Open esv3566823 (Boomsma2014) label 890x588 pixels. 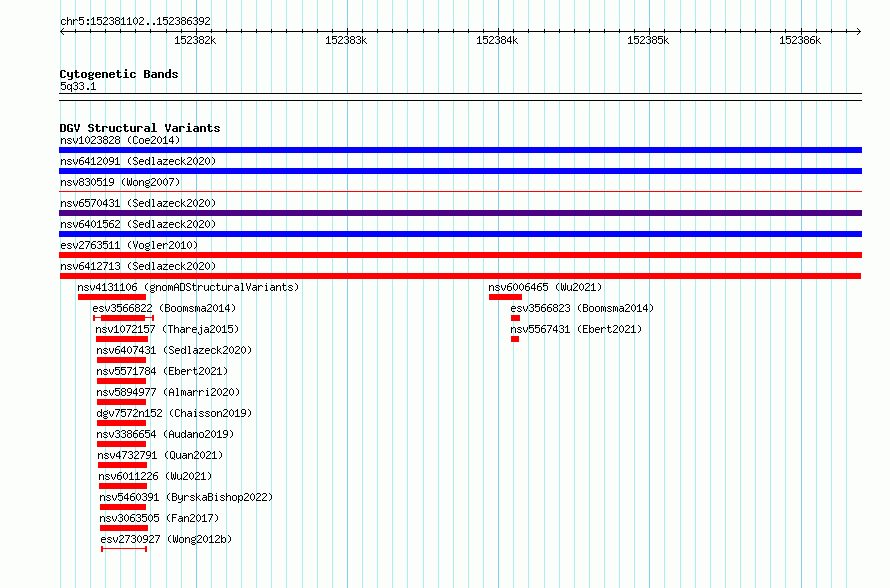[x=582, y=308]
